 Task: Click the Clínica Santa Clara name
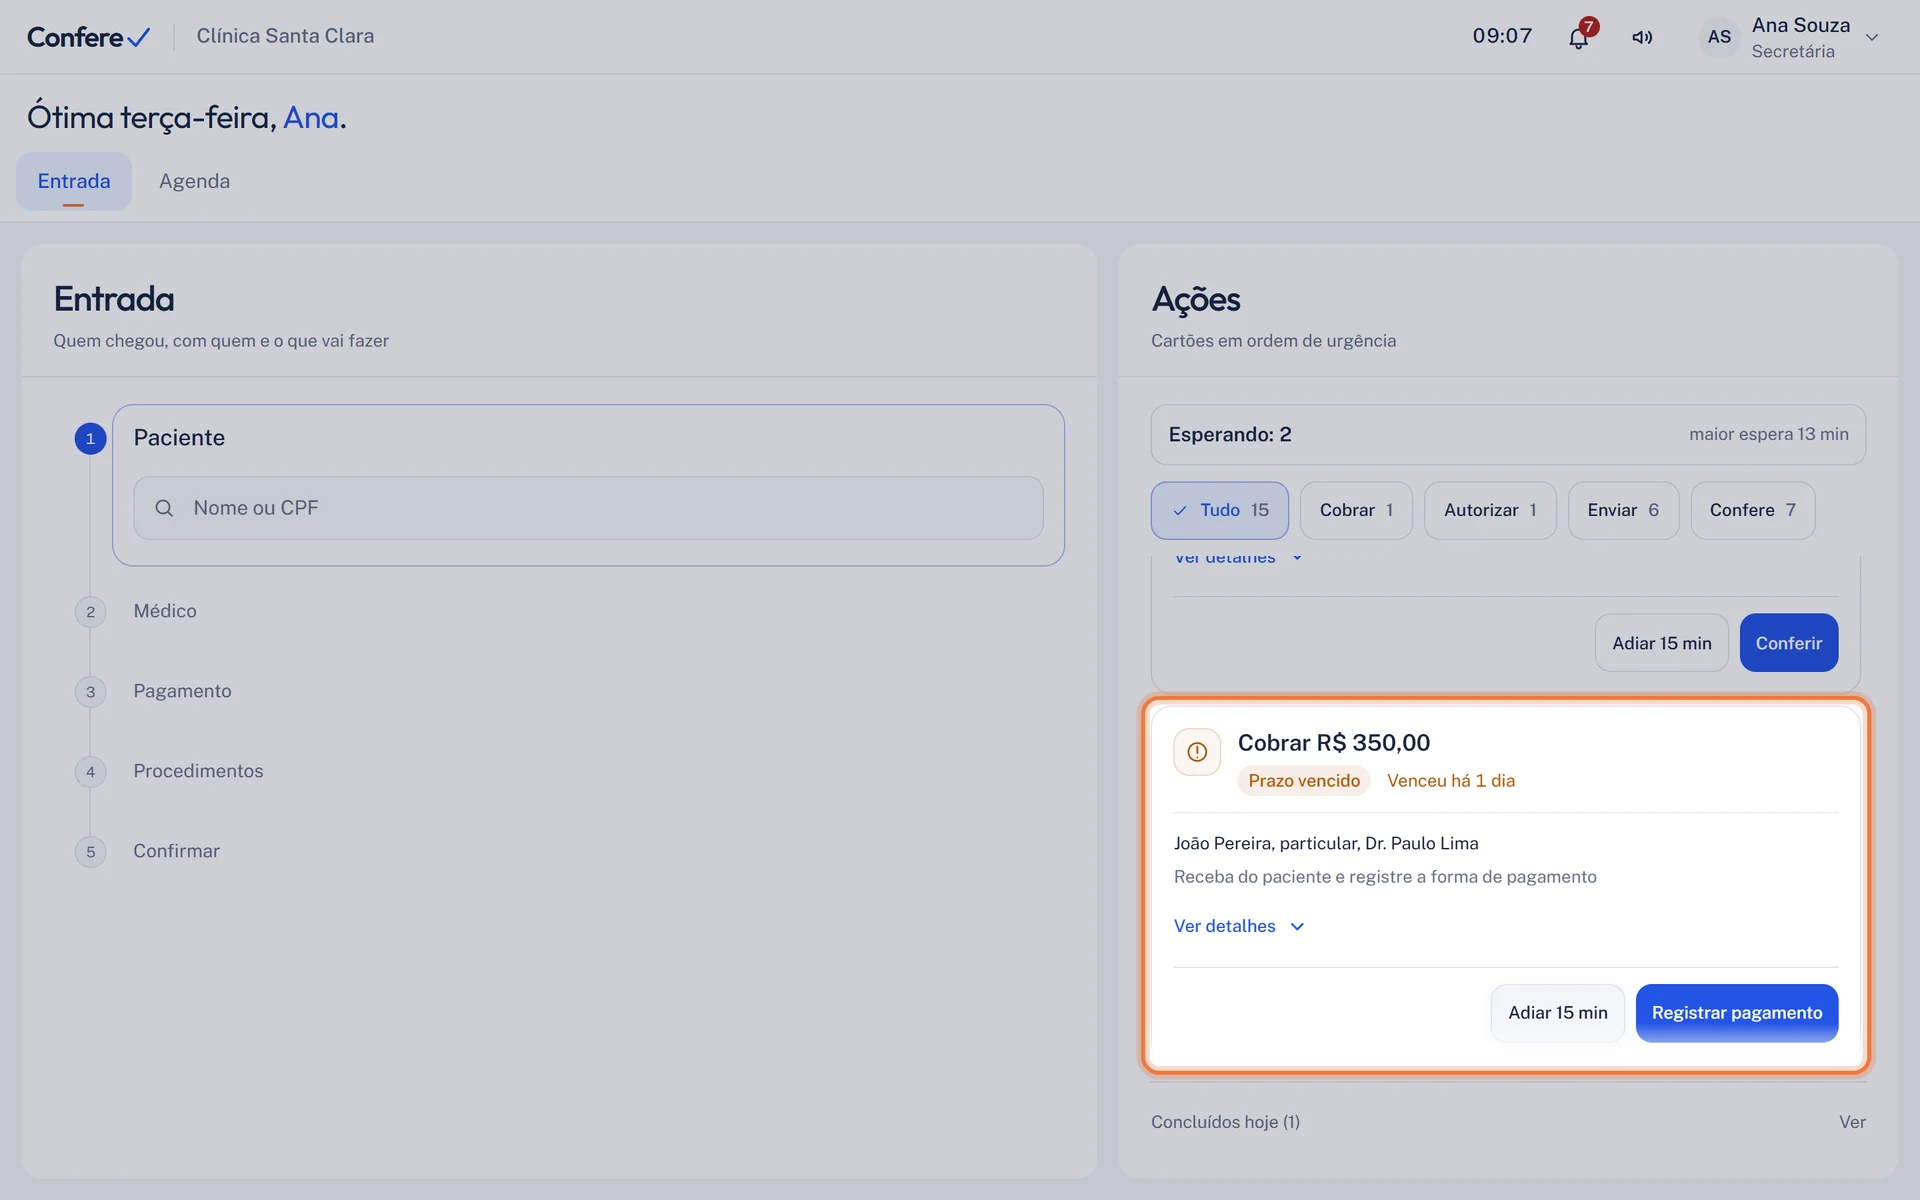click(285, 36)
